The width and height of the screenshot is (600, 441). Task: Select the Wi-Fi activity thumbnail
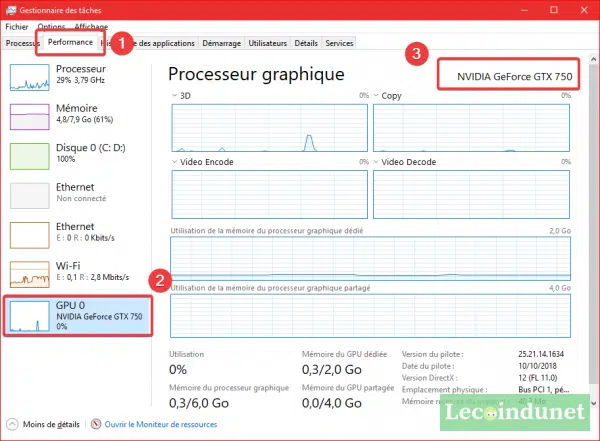click(29, 273)
